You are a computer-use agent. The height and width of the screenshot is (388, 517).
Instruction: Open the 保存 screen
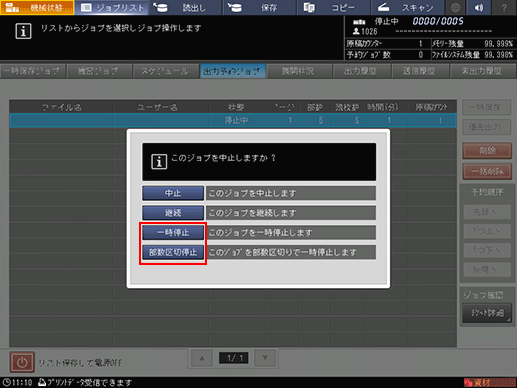(259, 7)
